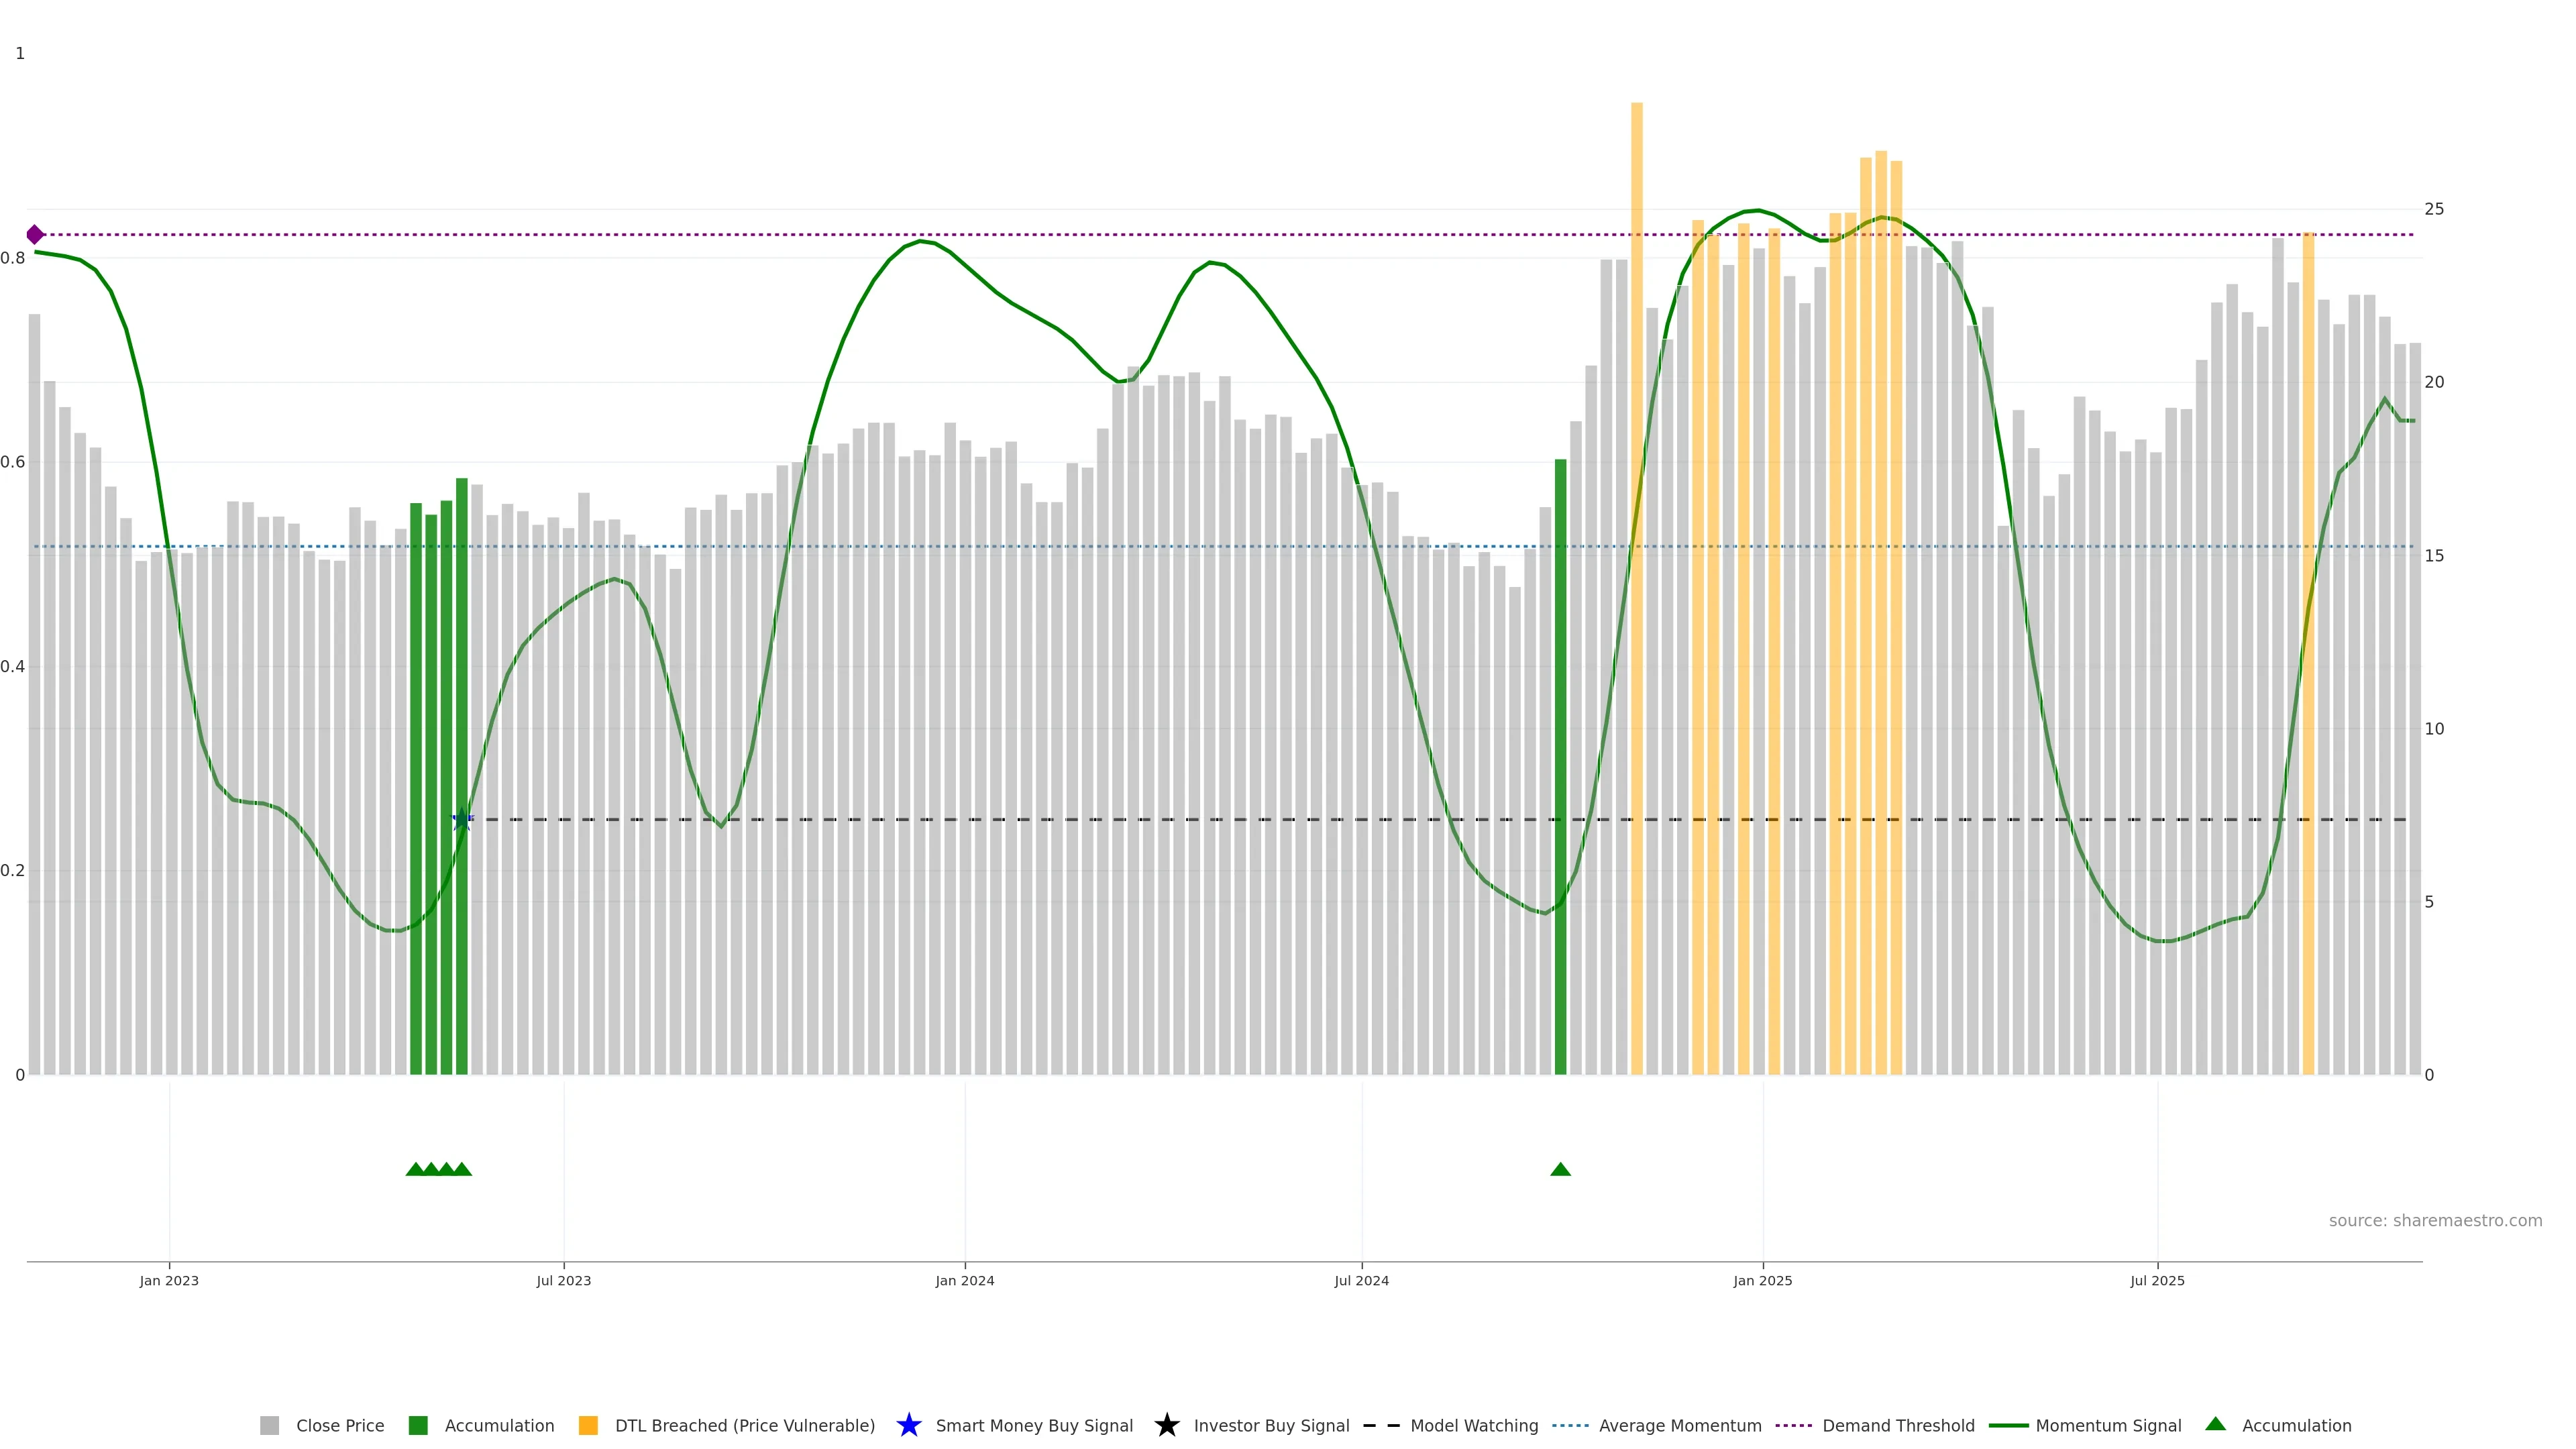Click blue star Smart Money legend icon
2576x1449 pixels.
(x=908, y=1425)
